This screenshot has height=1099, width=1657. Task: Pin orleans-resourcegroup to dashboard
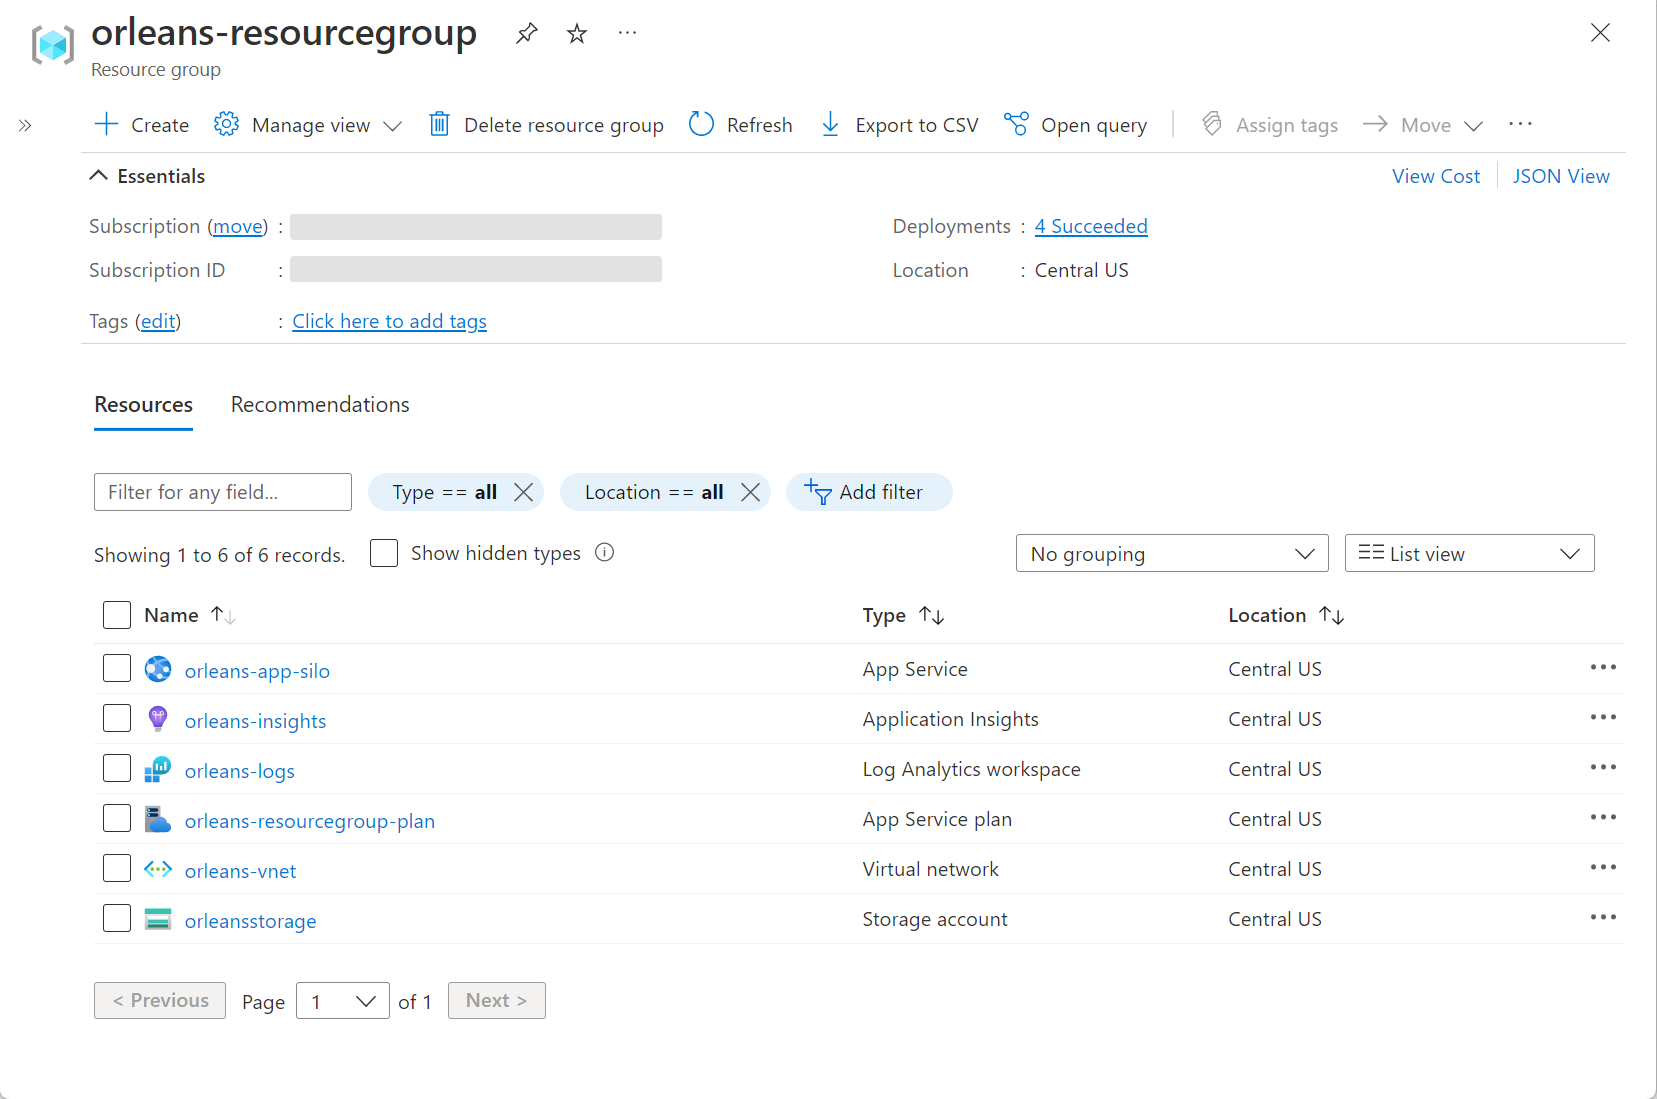click(526, 33)
